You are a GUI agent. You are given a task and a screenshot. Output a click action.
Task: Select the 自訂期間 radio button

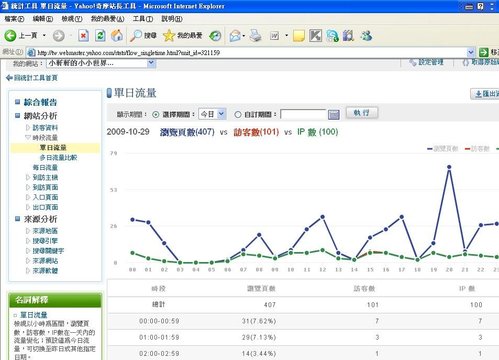238,114
